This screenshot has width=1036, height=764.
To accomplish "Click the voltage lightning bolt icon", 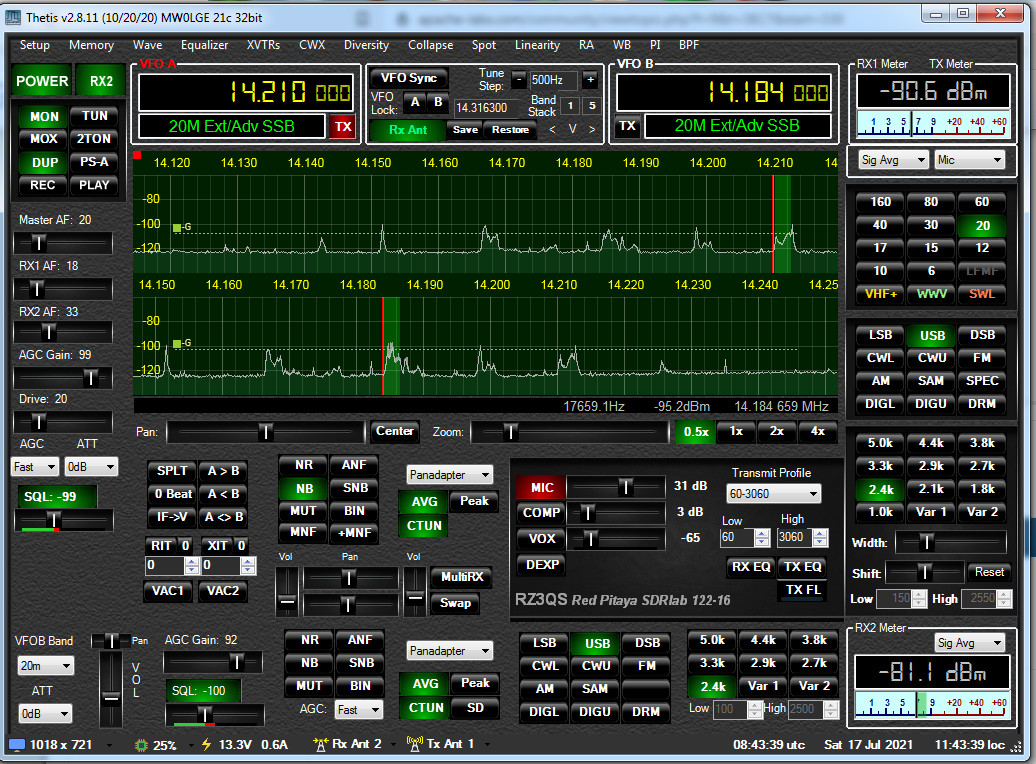I will tap(206, 744).
